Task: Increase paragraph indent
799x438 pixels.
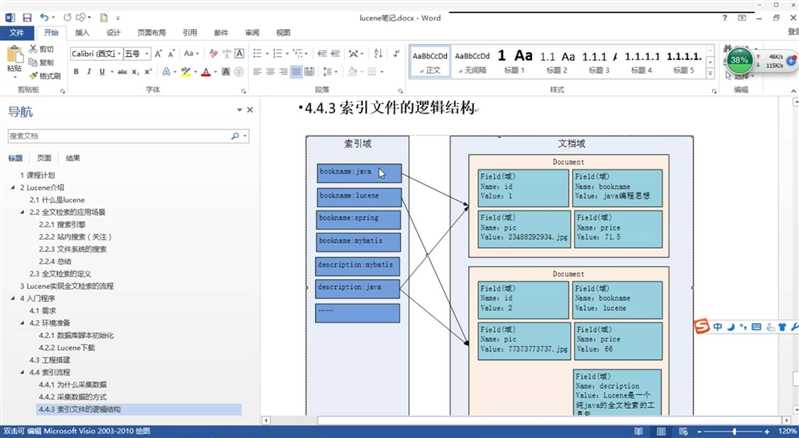Action: coord(335,53)
